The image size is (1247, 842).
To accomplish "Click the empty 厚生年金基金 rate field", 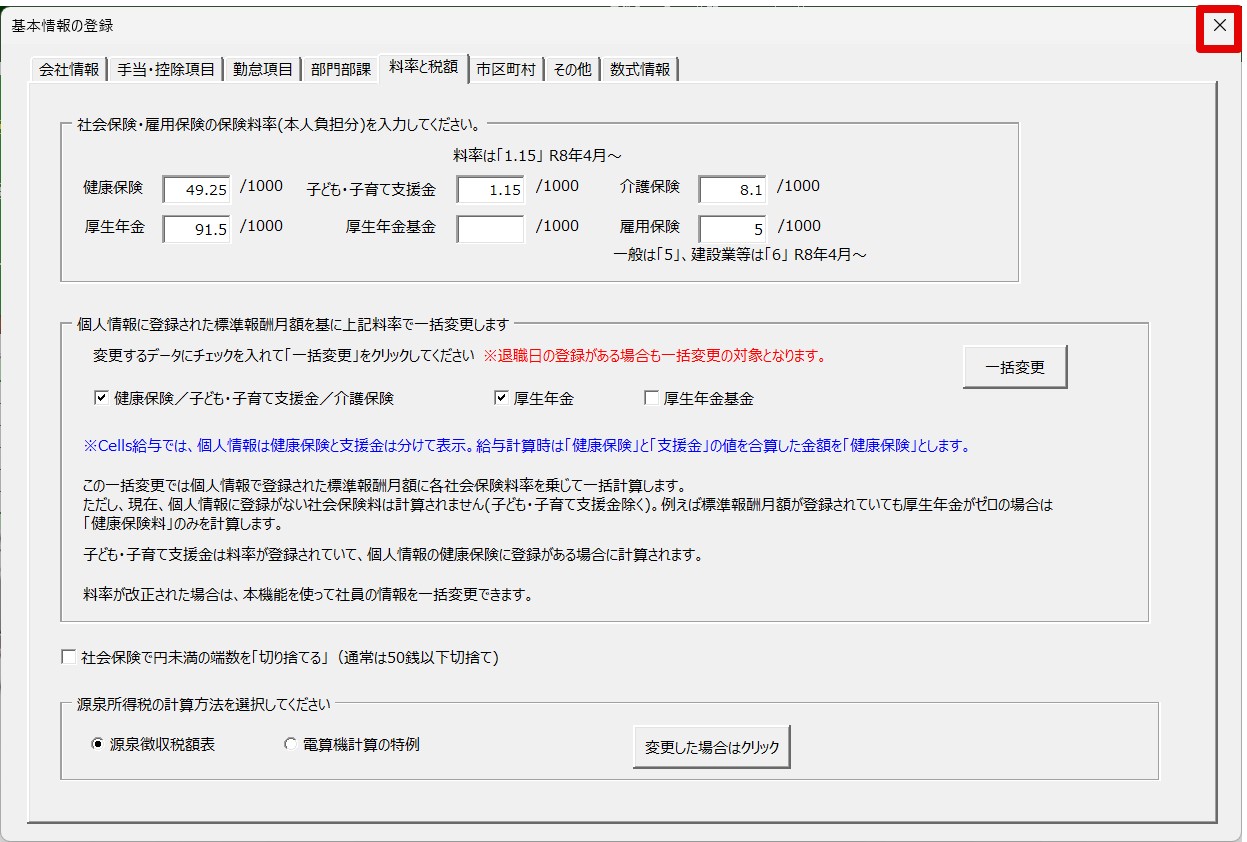I will click(x=490, y=229).
